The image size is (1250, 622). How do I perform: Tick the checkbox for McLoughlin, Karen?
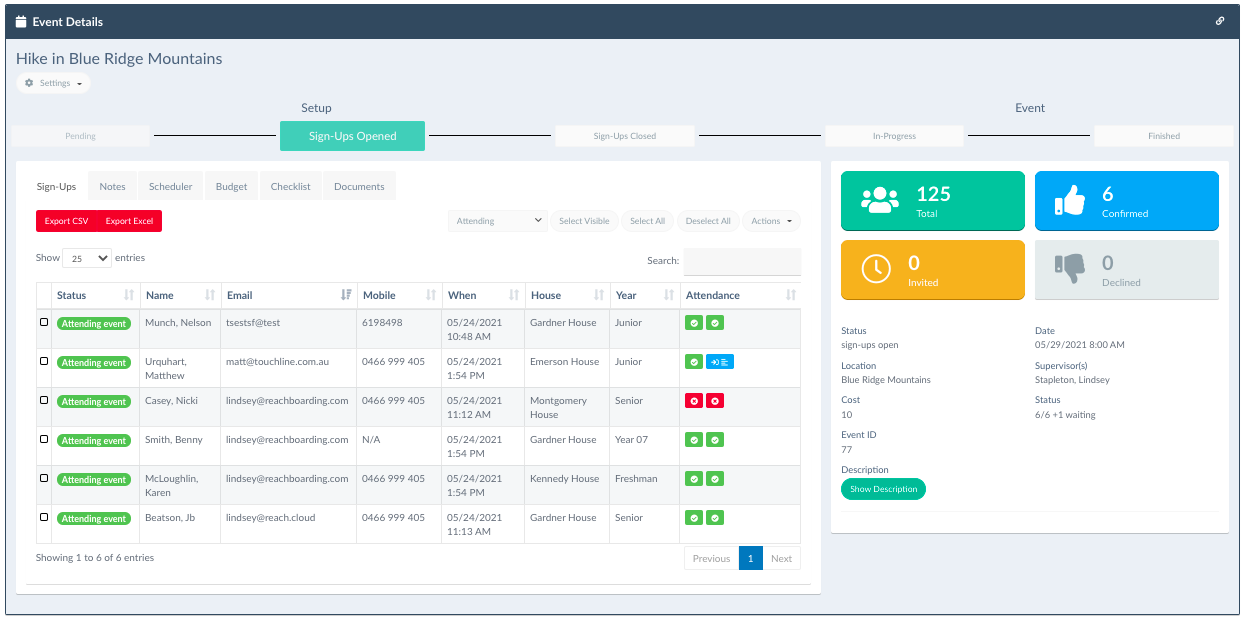point(44,478)
